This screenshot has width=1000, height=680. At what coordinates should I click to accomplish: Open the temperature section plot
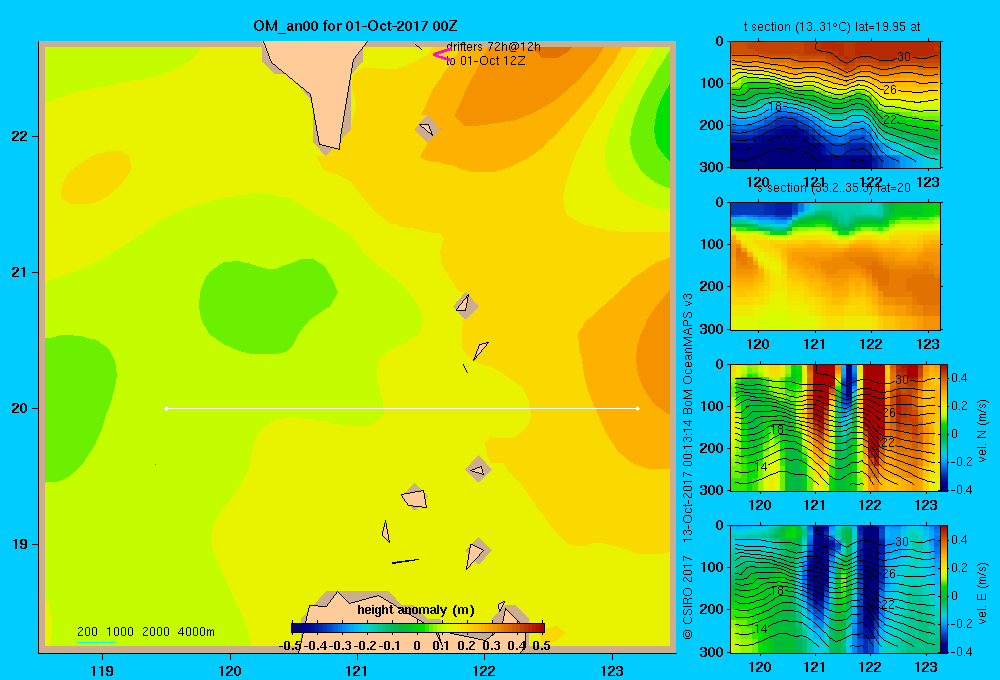point(835,105)
